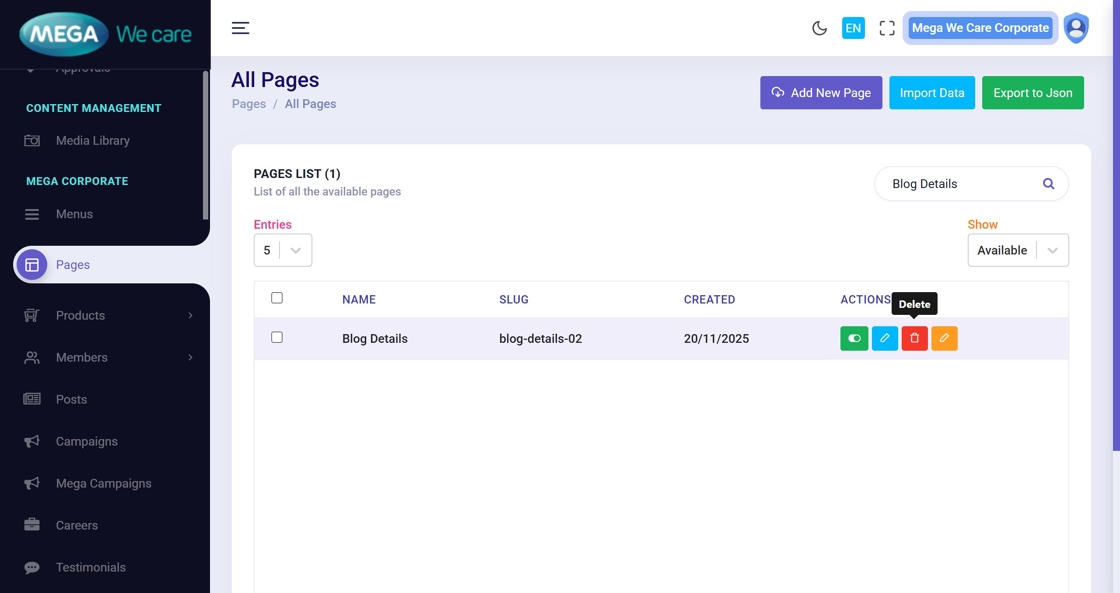Click the blue pencil edit icon
The width and height of the screenshot is (1120, 593).
click(884, 339)
